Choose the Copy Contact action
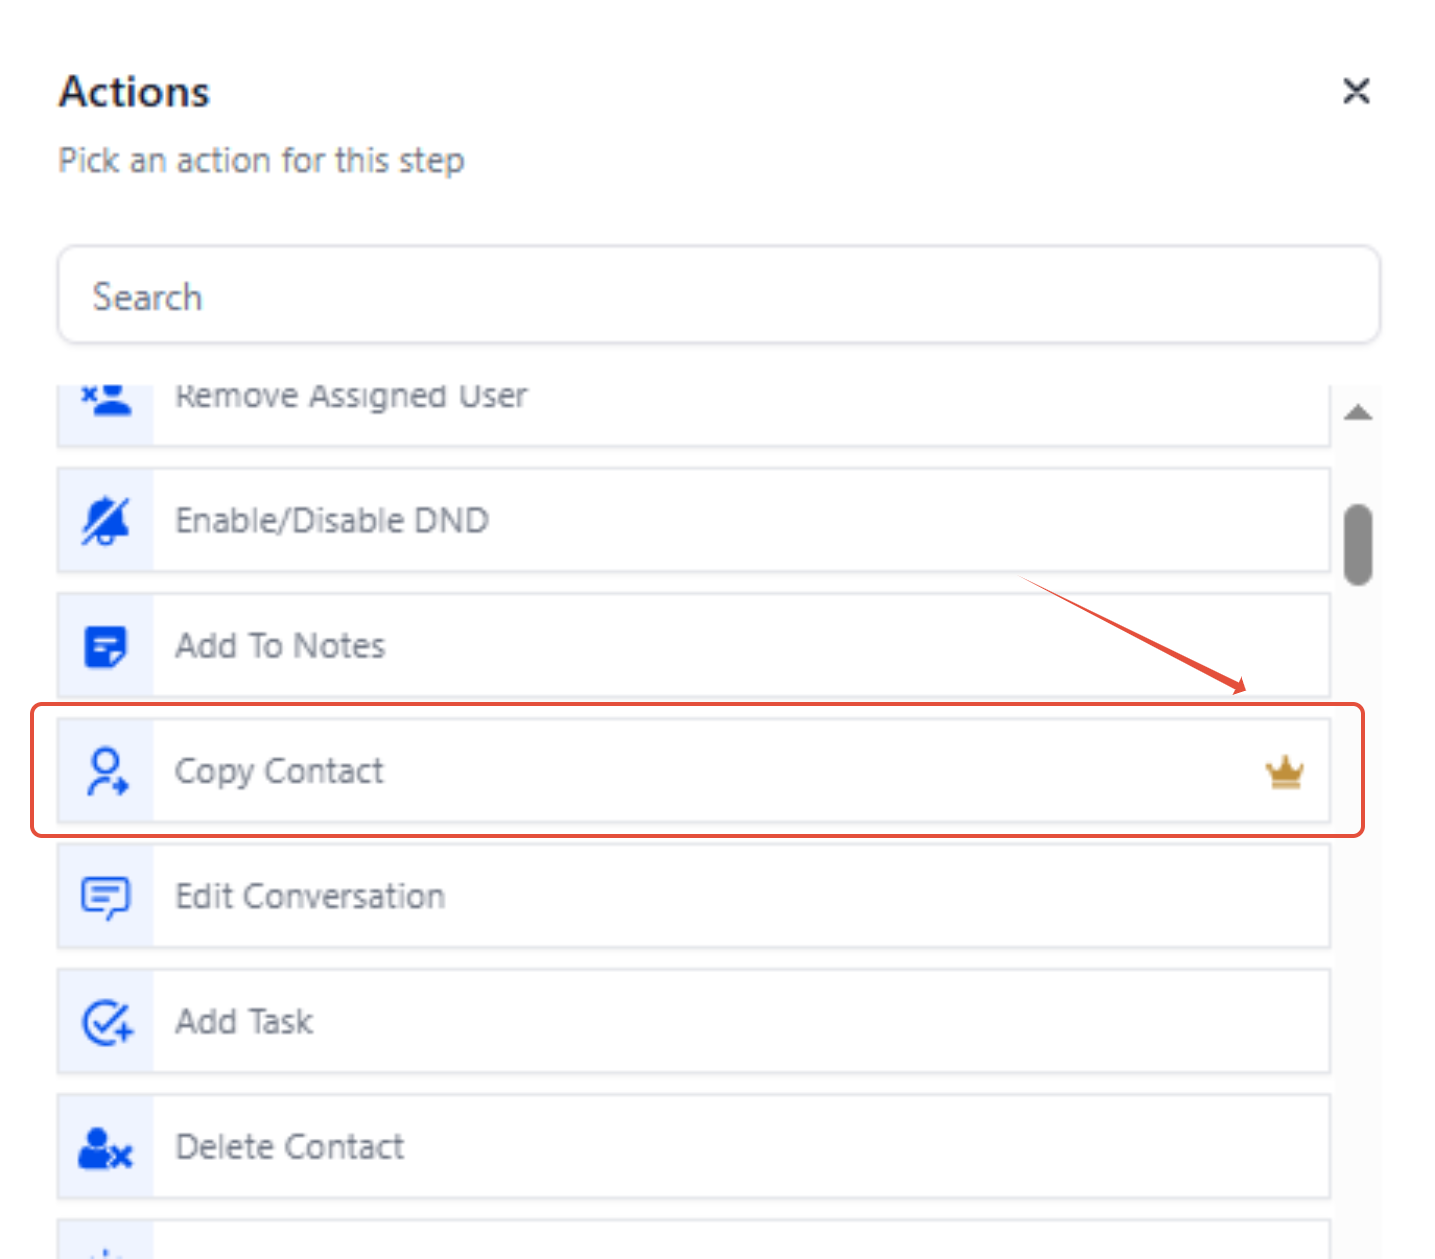 [x=693, y=771]
